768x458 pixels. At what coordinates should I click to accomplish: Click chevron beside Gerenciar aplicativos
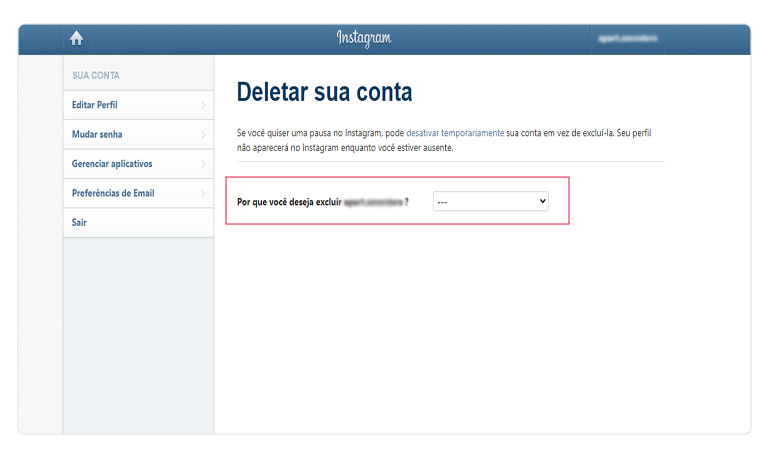(203, 164)
